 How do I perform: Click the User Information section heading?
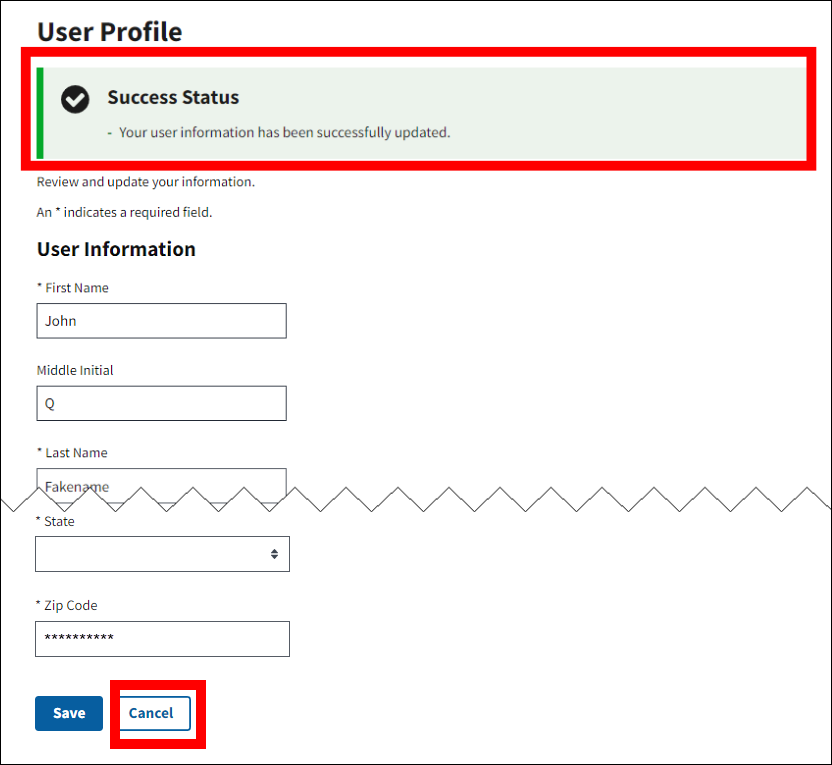pyautogui.click(x=116, y=249)
